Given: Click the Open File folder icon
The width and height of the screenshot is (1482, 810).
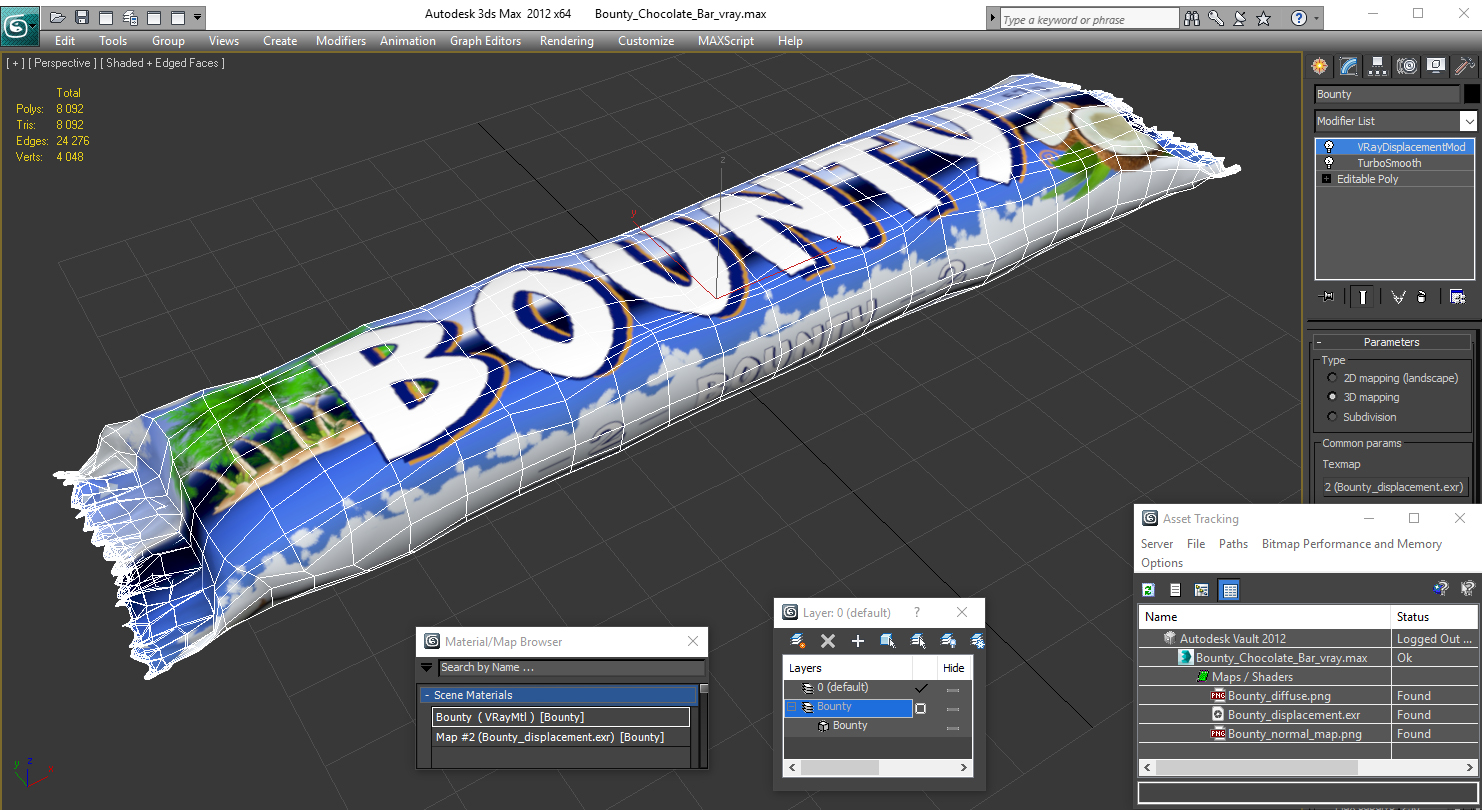Looking at the screenshot, I should [58, 17].
